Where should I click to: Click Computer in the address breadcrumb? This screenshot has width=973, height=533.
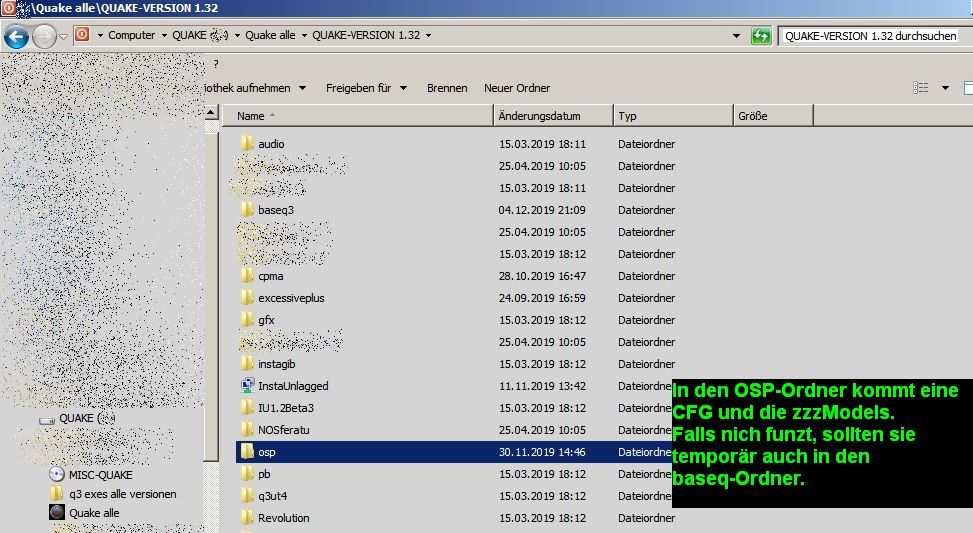coord(132,35)
